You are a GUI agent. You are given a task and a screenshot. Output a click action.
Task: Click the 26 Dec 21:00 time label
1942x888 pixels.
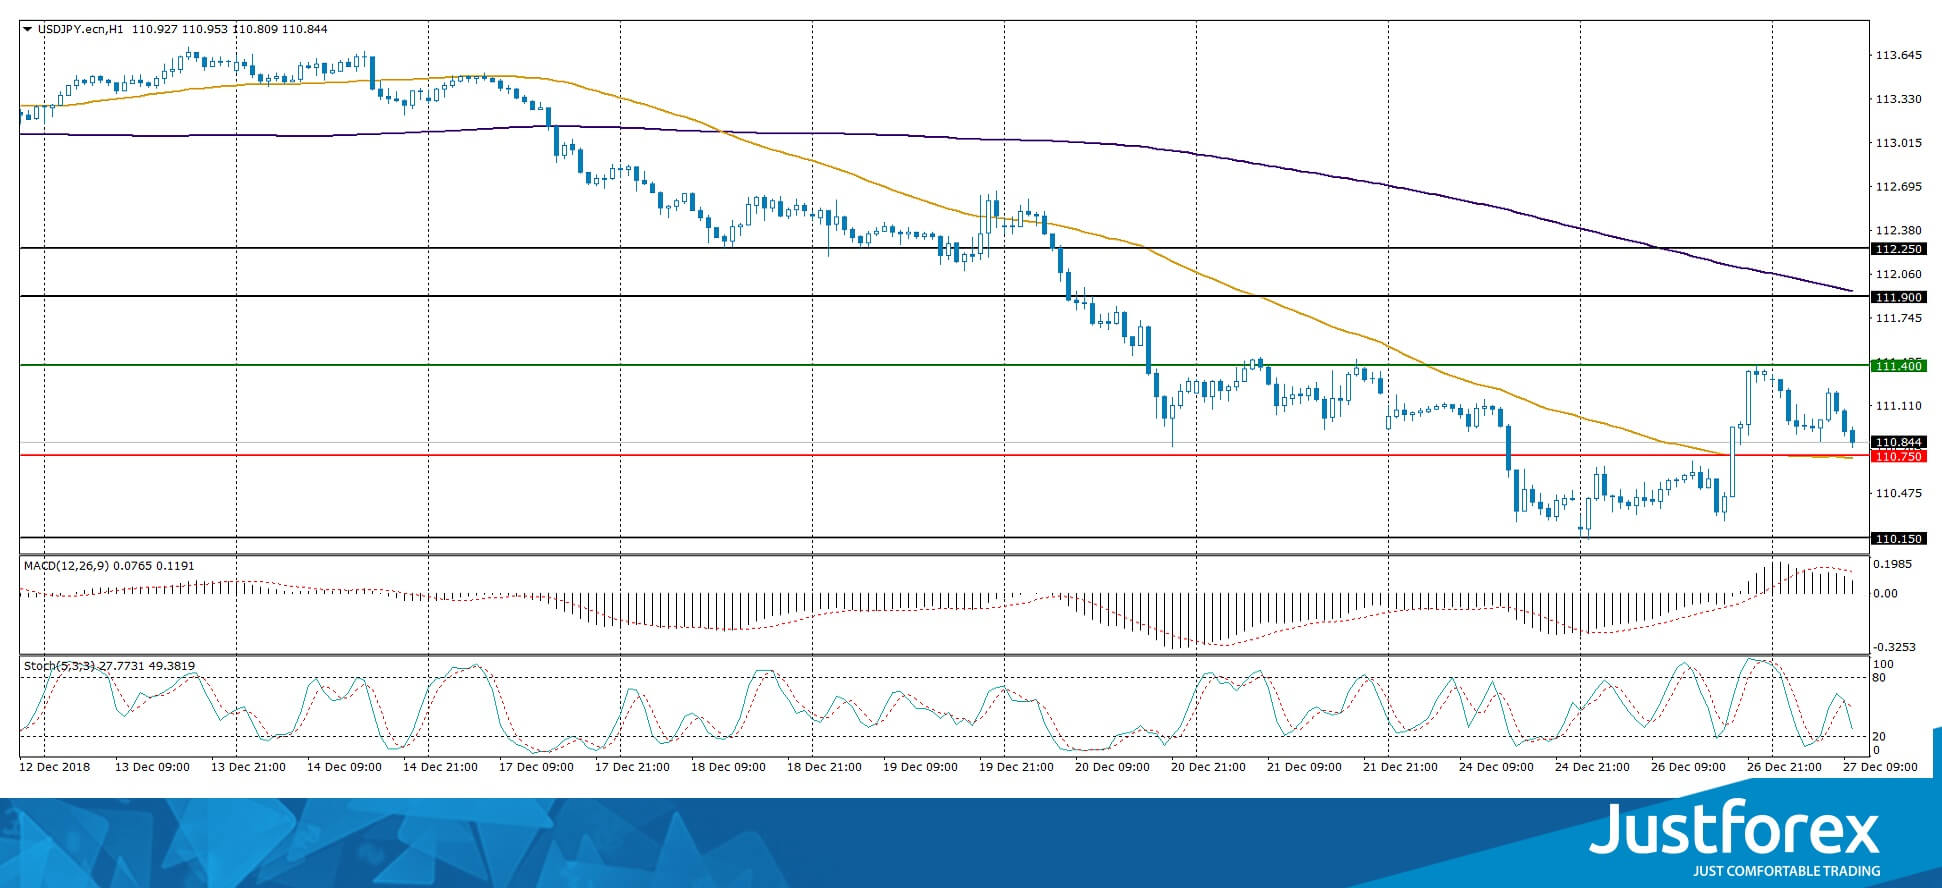(1784, 767)
